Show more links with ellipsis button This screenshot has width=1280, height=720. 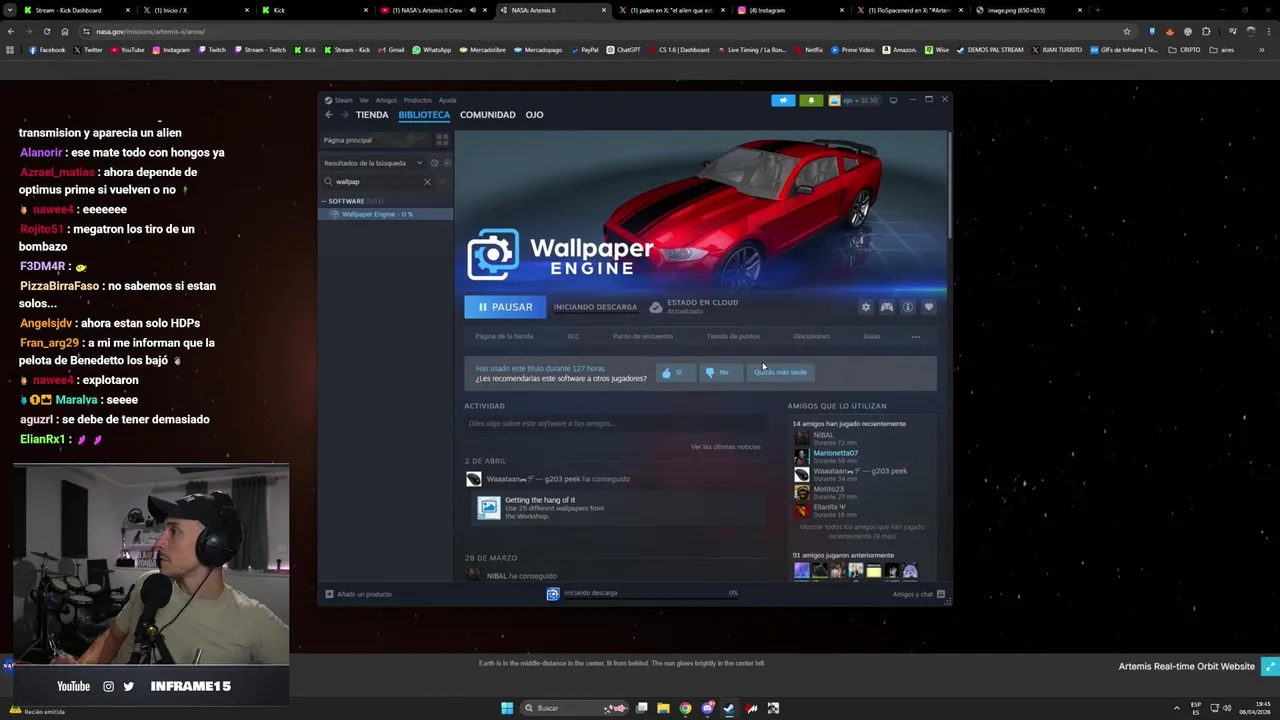(x=915, y=336)
